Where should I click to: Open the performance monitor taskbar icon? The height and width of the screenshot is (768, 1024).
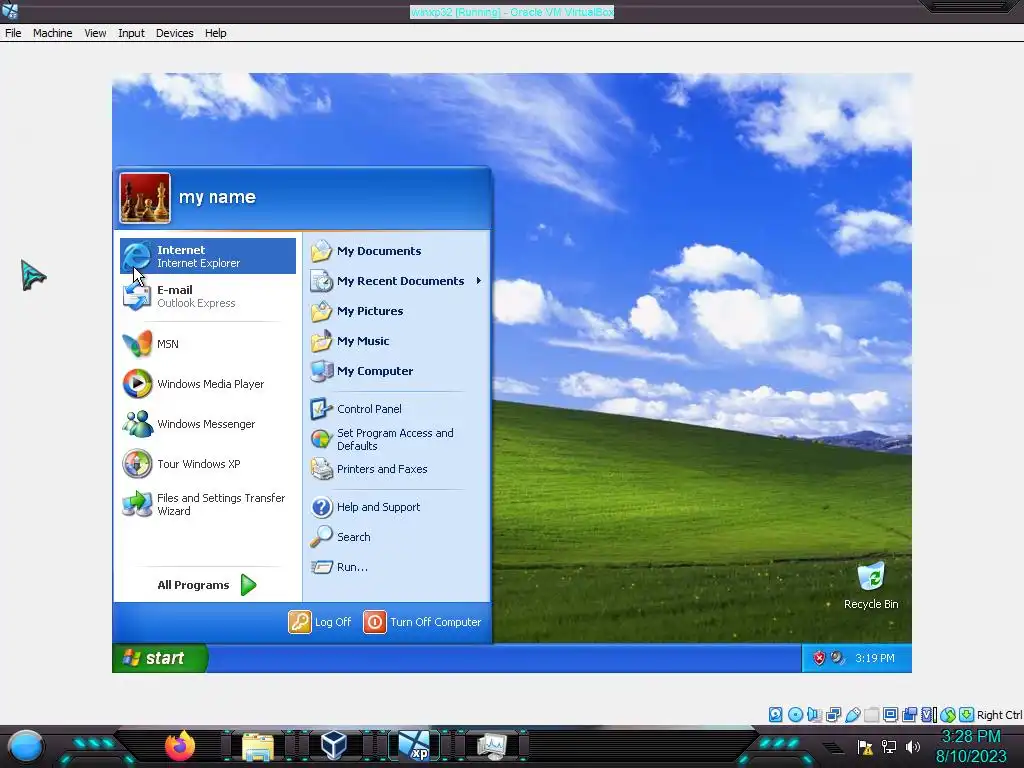point(492,746)
